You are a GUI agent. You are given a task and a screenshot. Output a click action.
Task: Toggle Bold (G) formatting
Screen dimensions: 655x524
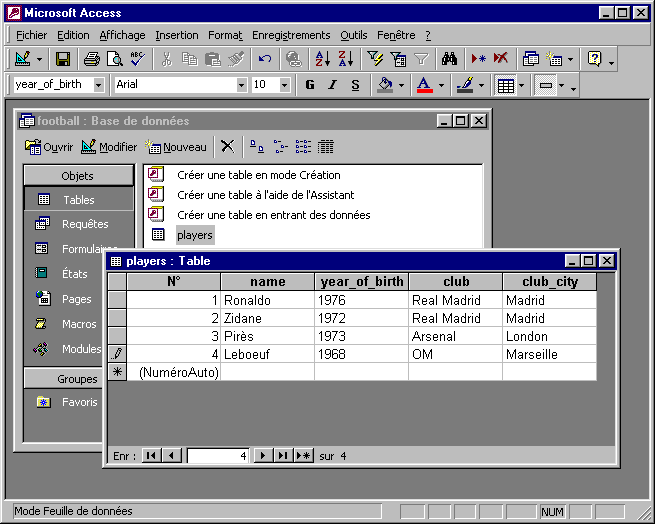click(x=310, y=85)
